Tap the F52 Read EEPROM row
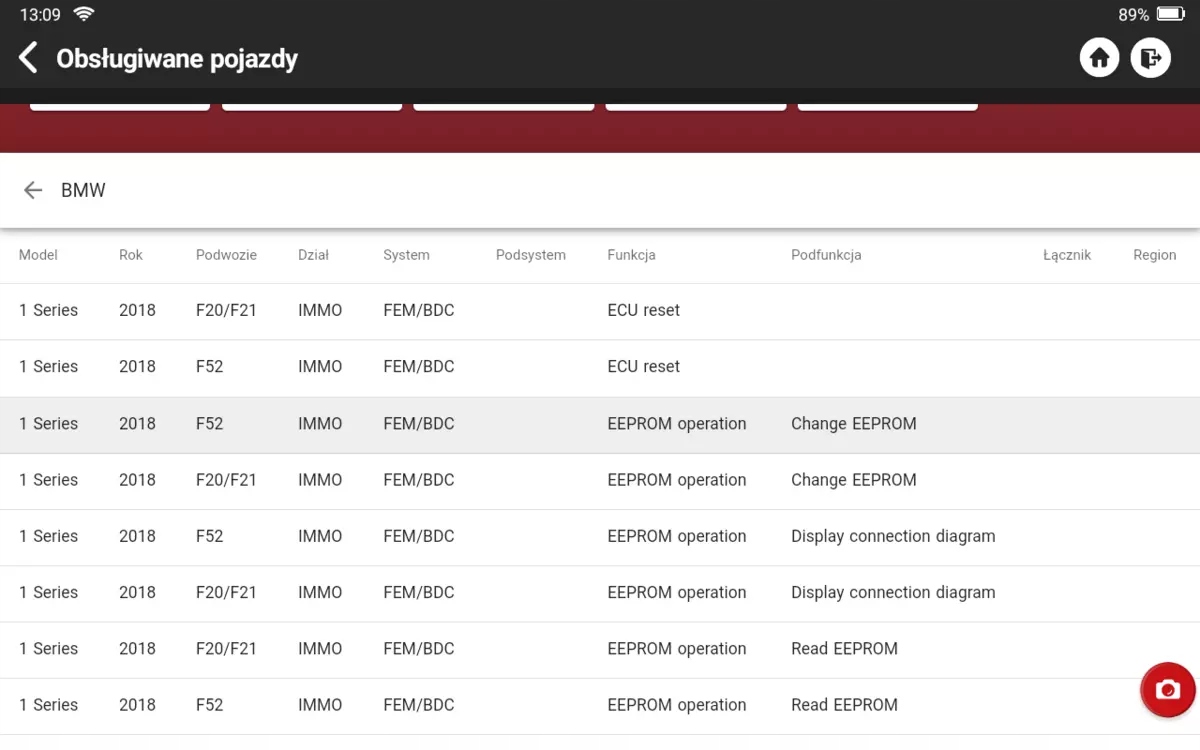The width and height of the screenshot is (1200, 750). (600, 705)
